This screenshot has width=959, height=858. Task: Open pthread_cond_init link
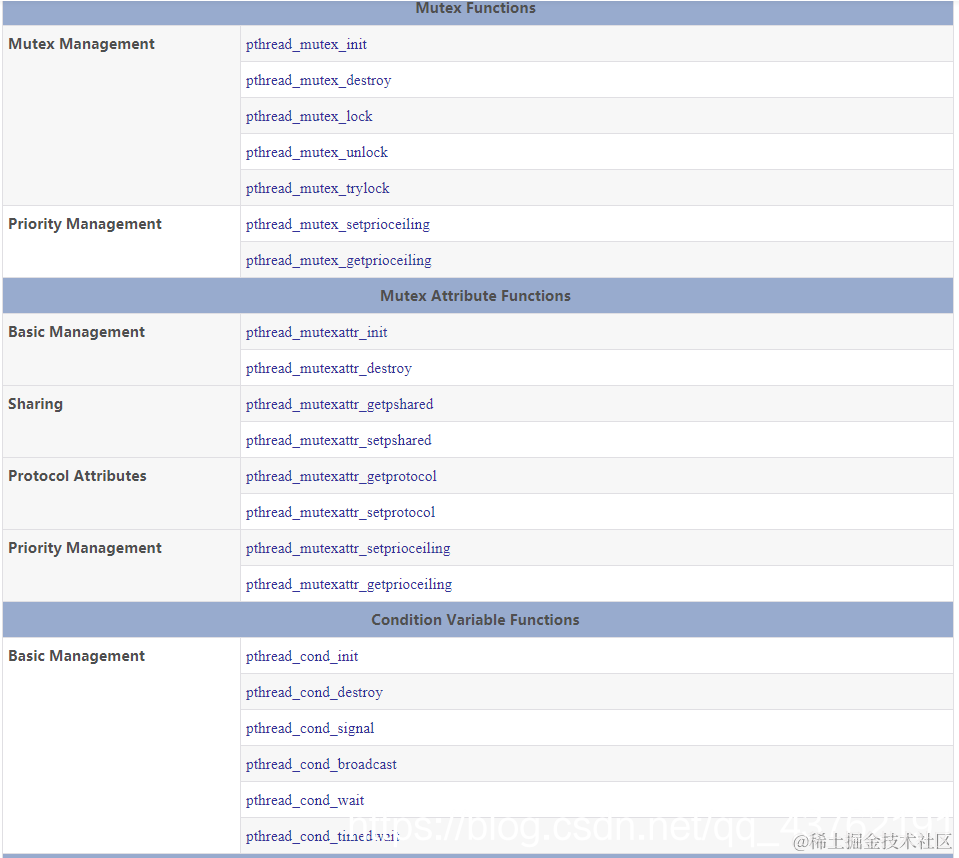302,656
